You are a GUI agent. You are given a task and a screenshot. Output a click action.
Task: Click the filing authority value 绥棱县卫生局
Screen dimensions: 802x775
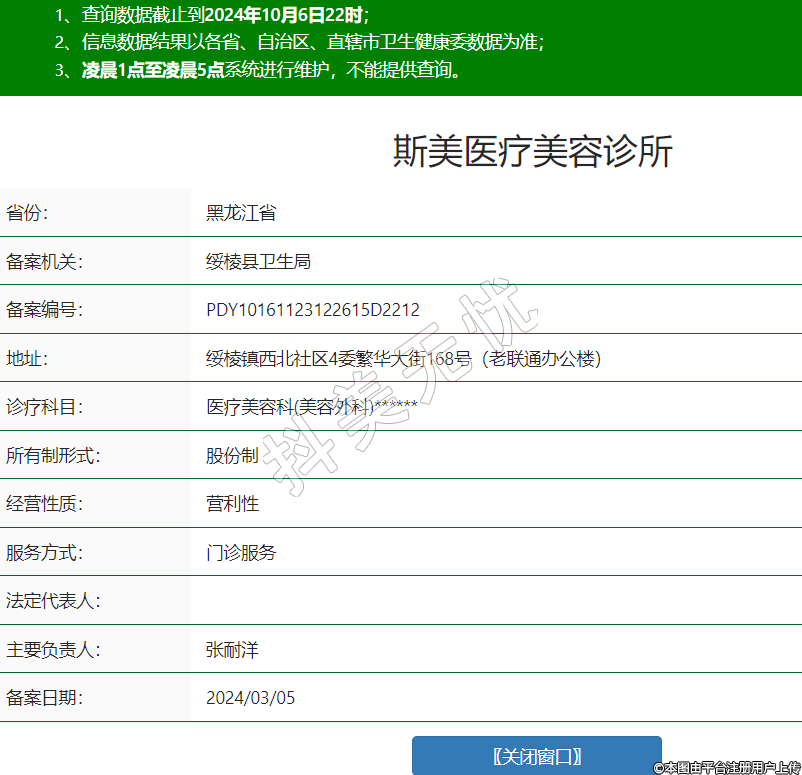click(258, 262)
